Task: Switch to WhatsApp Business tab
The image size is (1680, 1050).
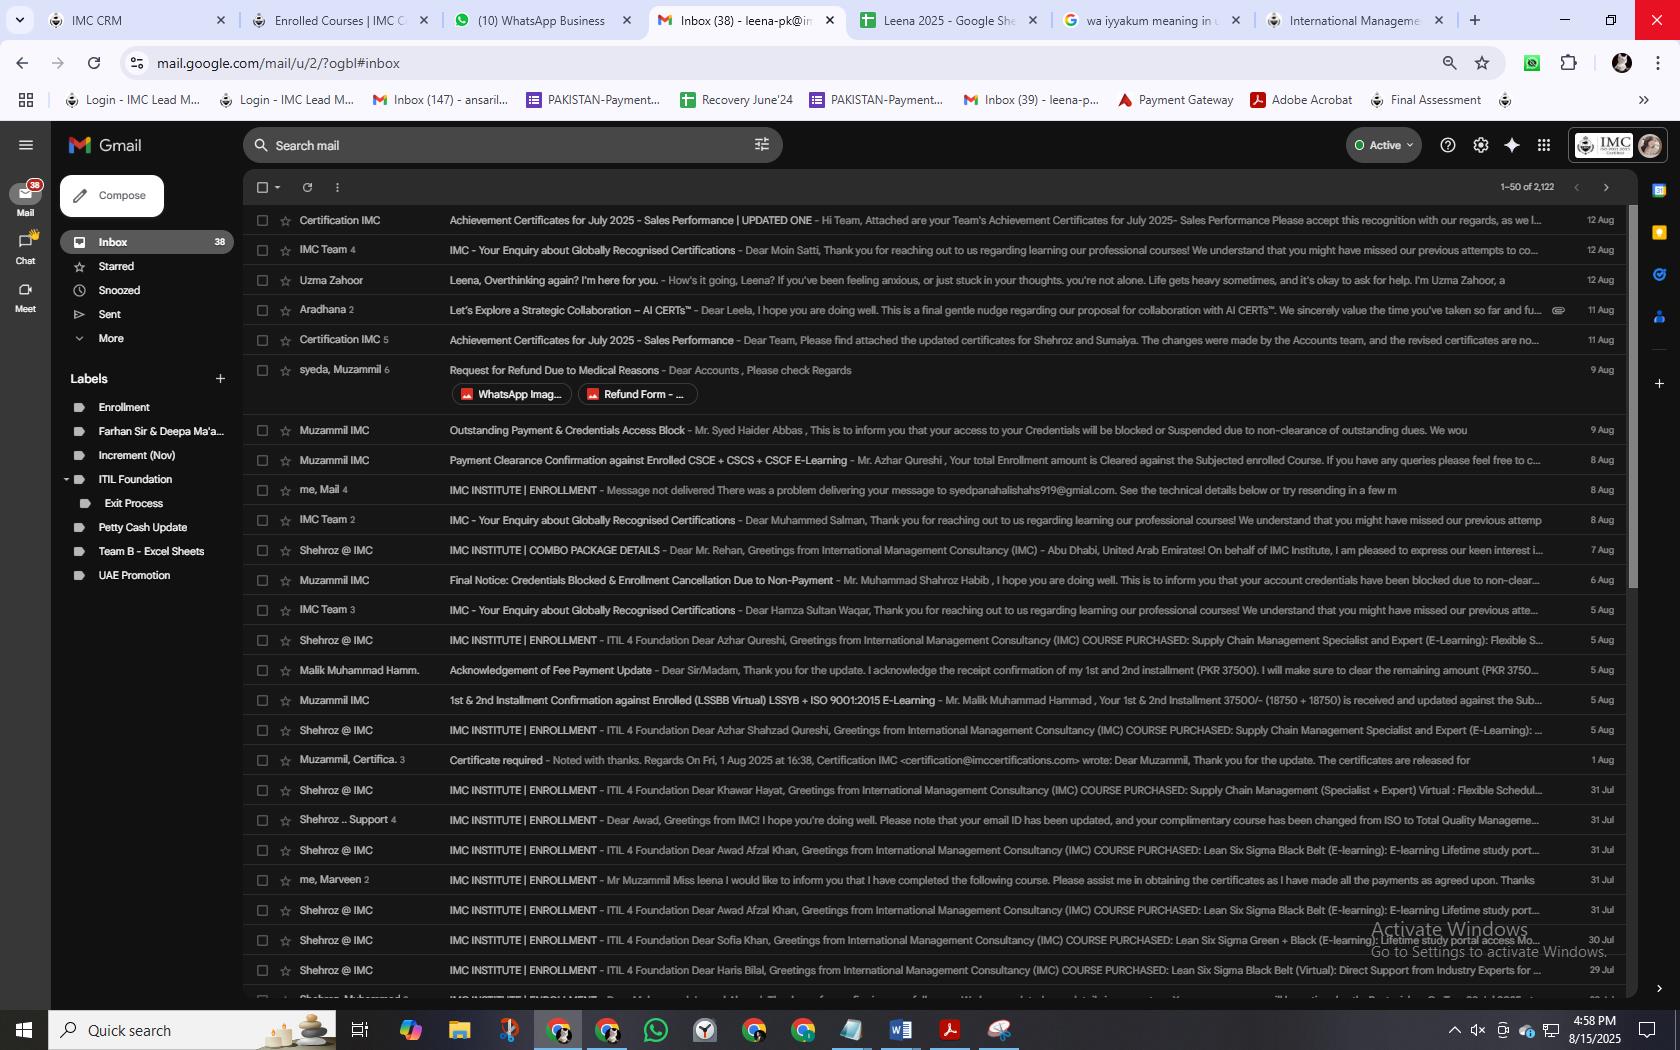Action: (x=541, y=20)
